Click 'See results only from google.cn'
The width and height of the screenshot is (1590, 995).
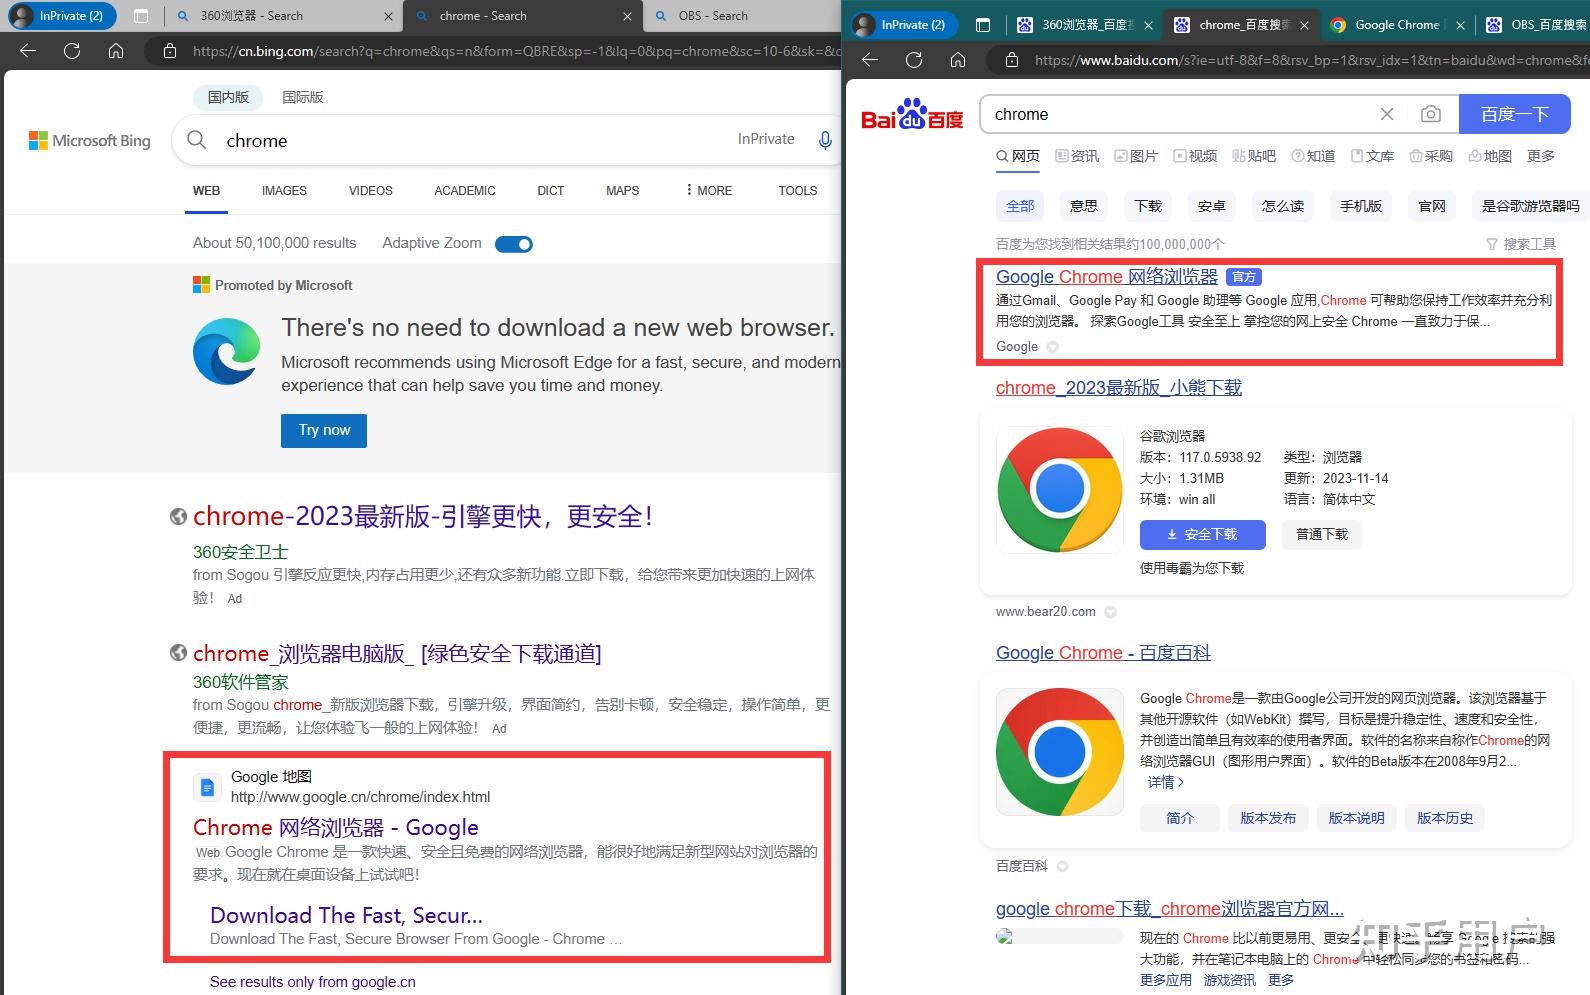pos(312,982)
